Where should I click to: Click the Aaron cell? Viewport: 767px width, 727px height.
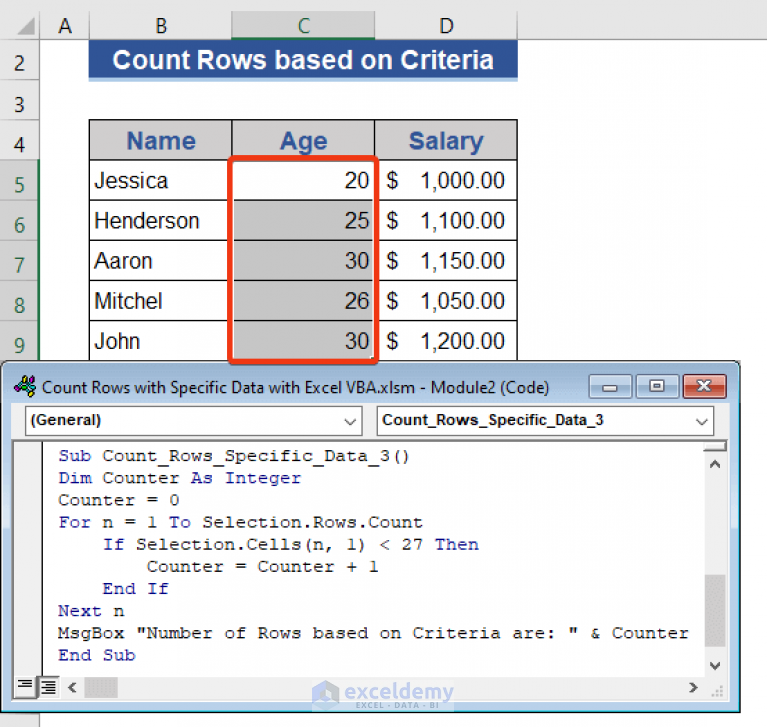[x=160, y=261]
